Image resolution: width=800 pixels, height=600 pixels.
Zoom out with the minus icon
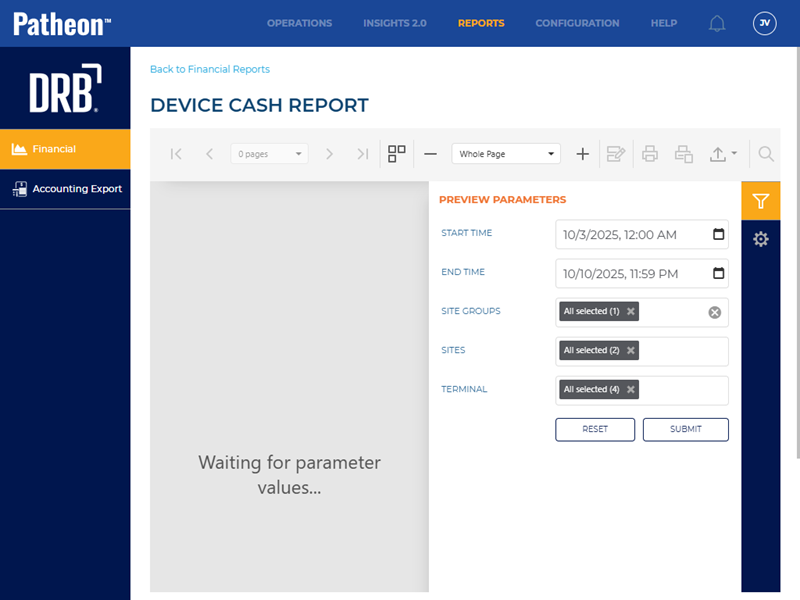(x=430, y=154)
